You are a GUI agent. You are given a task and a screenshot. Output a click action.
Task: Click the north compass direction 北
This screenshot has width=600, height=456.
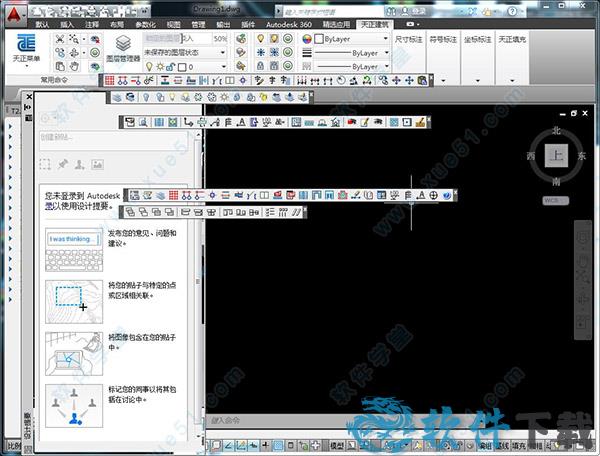pos(556,131)
